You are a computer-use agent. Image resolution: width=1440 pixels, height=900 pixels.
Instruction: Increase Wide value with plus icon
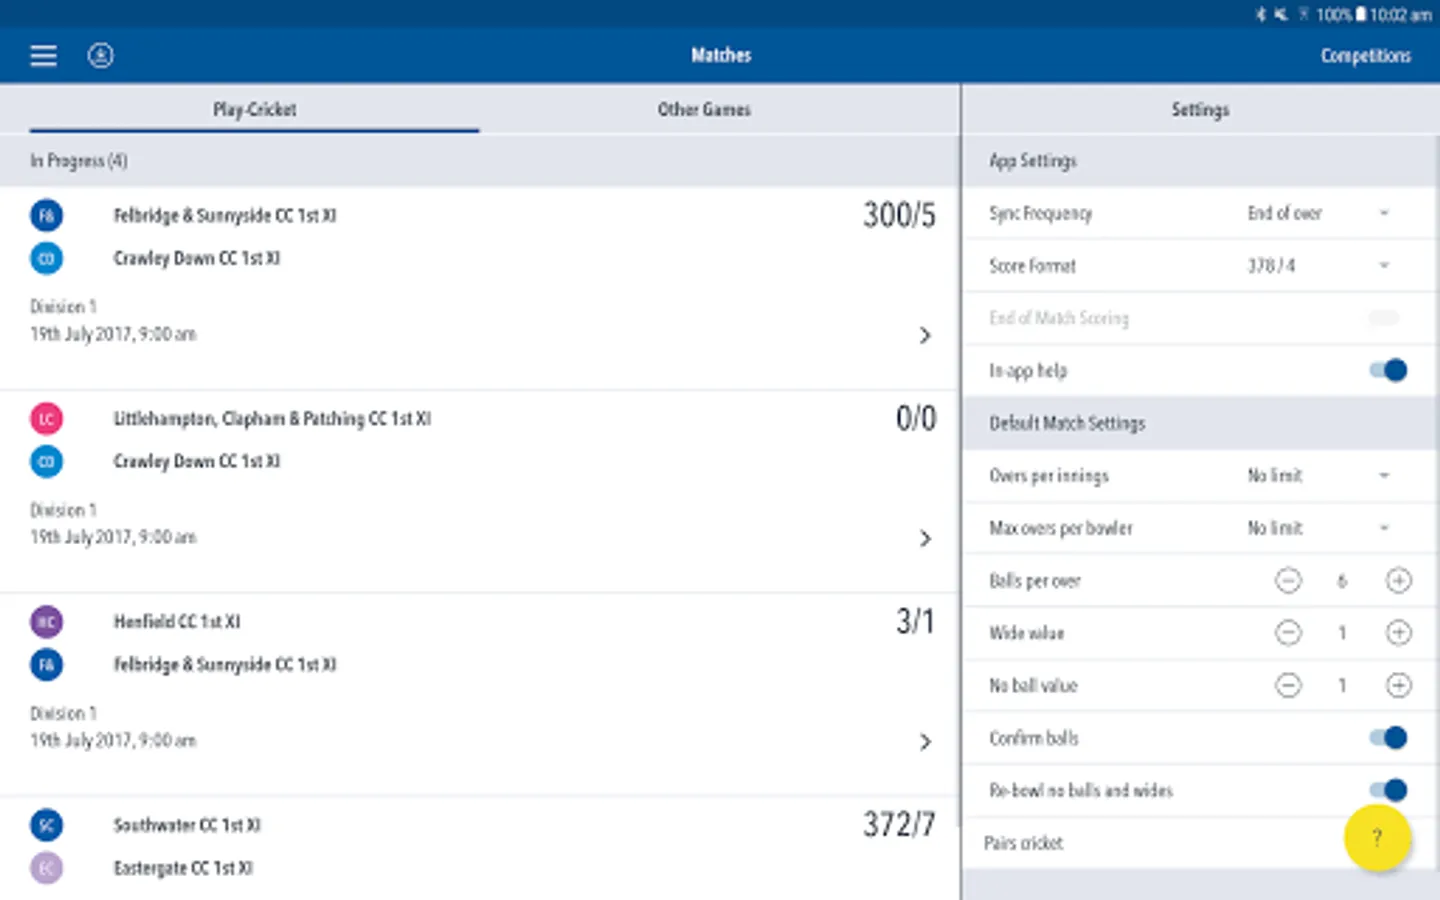(1398, 633)
